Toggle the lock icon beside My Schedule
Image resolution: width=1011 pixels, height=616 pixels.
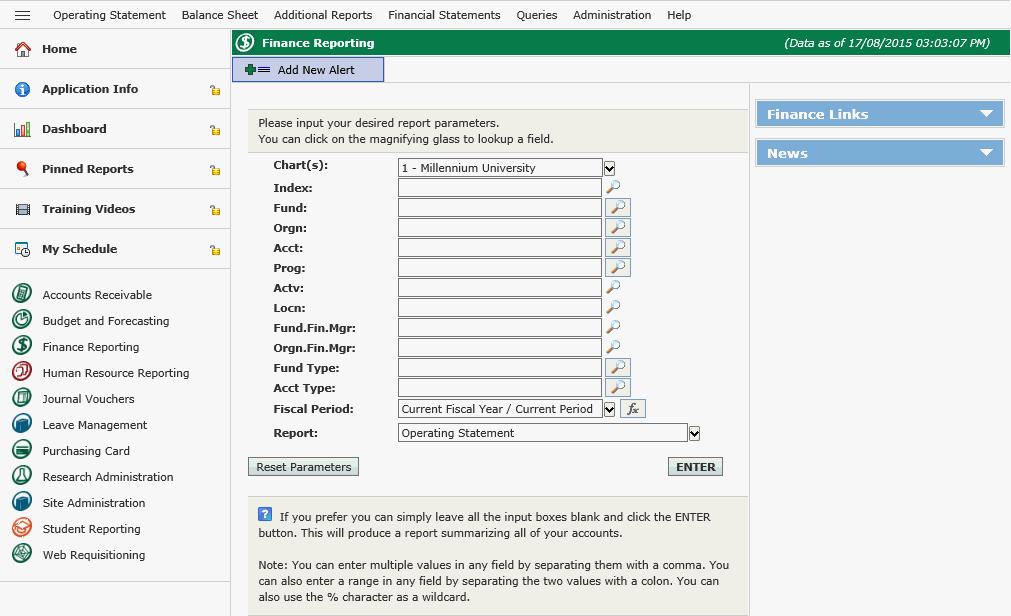click(214, 250)
